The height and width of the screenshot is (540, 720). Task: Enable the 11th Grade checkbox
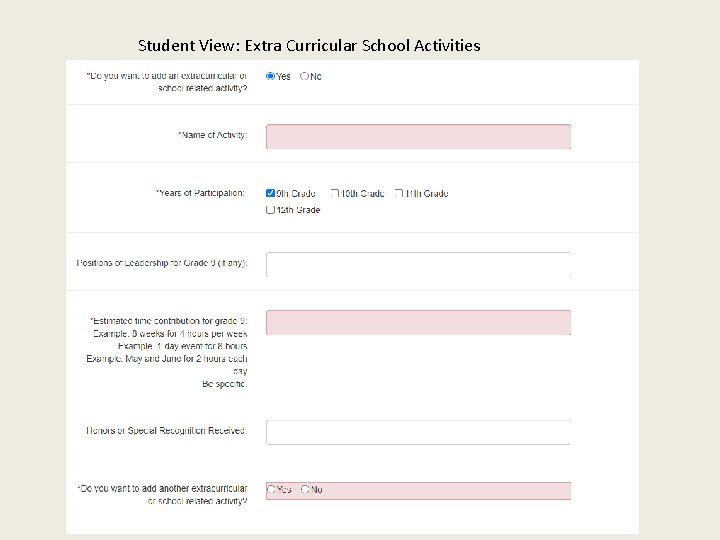click(399, 193)
